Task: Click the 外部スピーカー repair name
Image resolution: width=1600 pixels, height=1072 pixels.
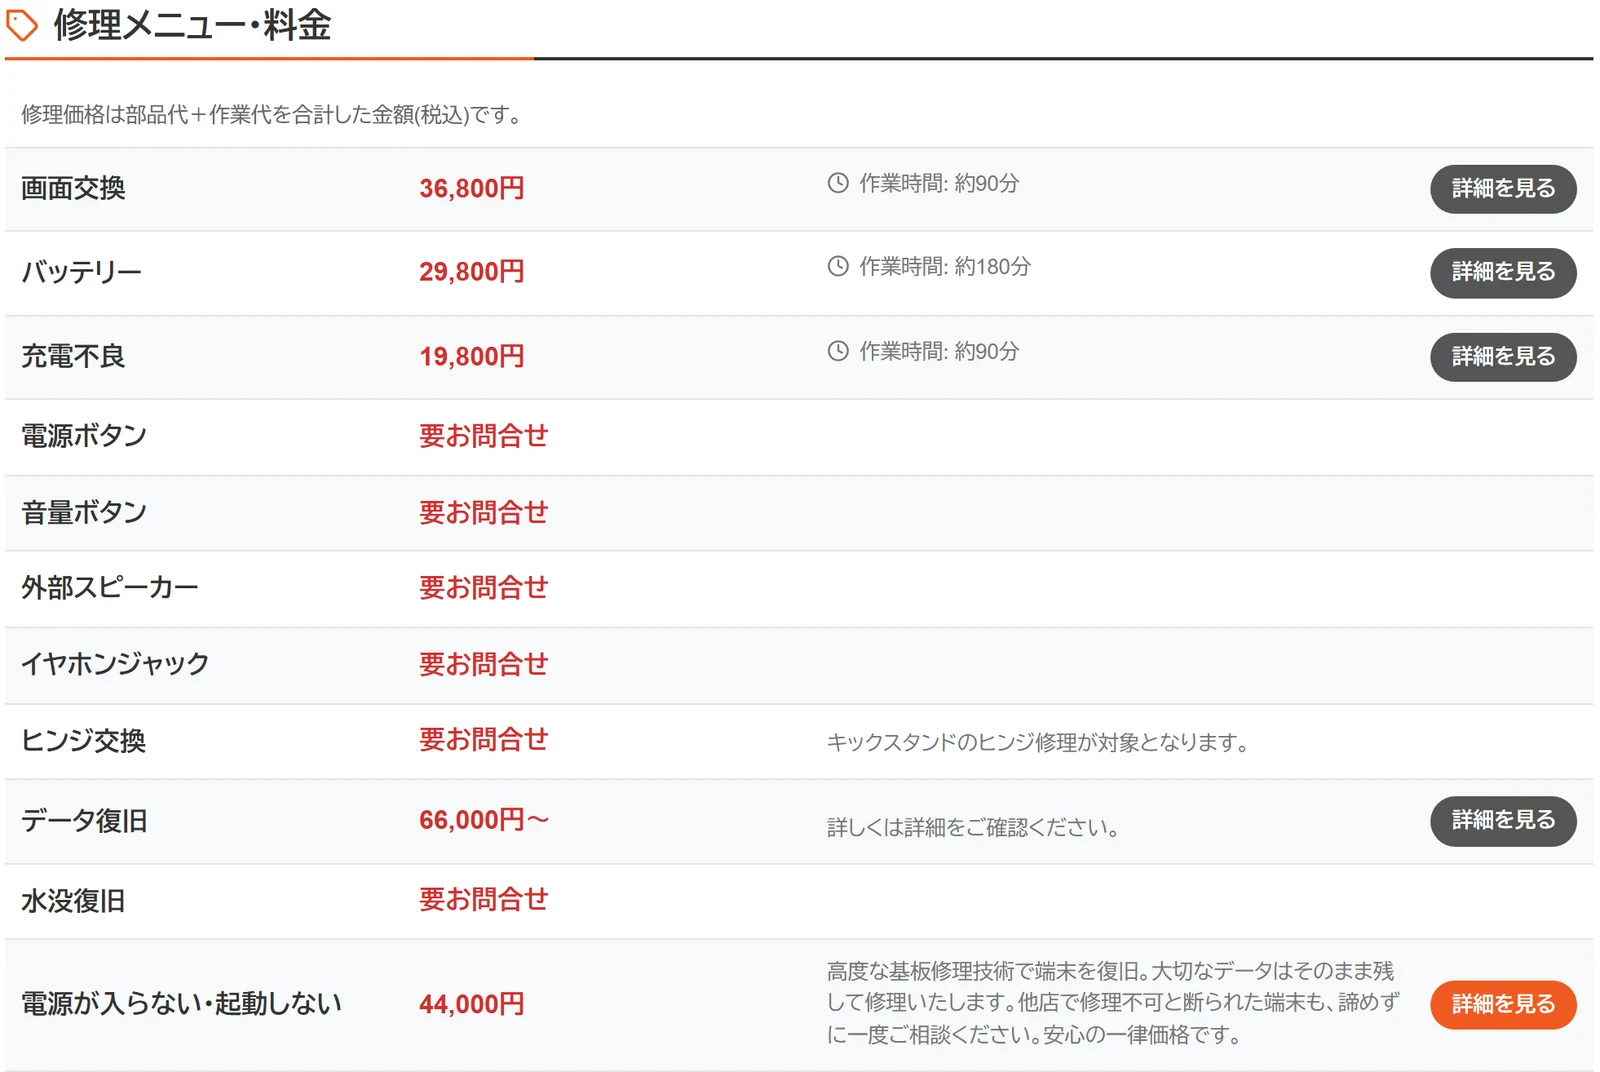Action: pyautogui.click(x=110, y=588)
